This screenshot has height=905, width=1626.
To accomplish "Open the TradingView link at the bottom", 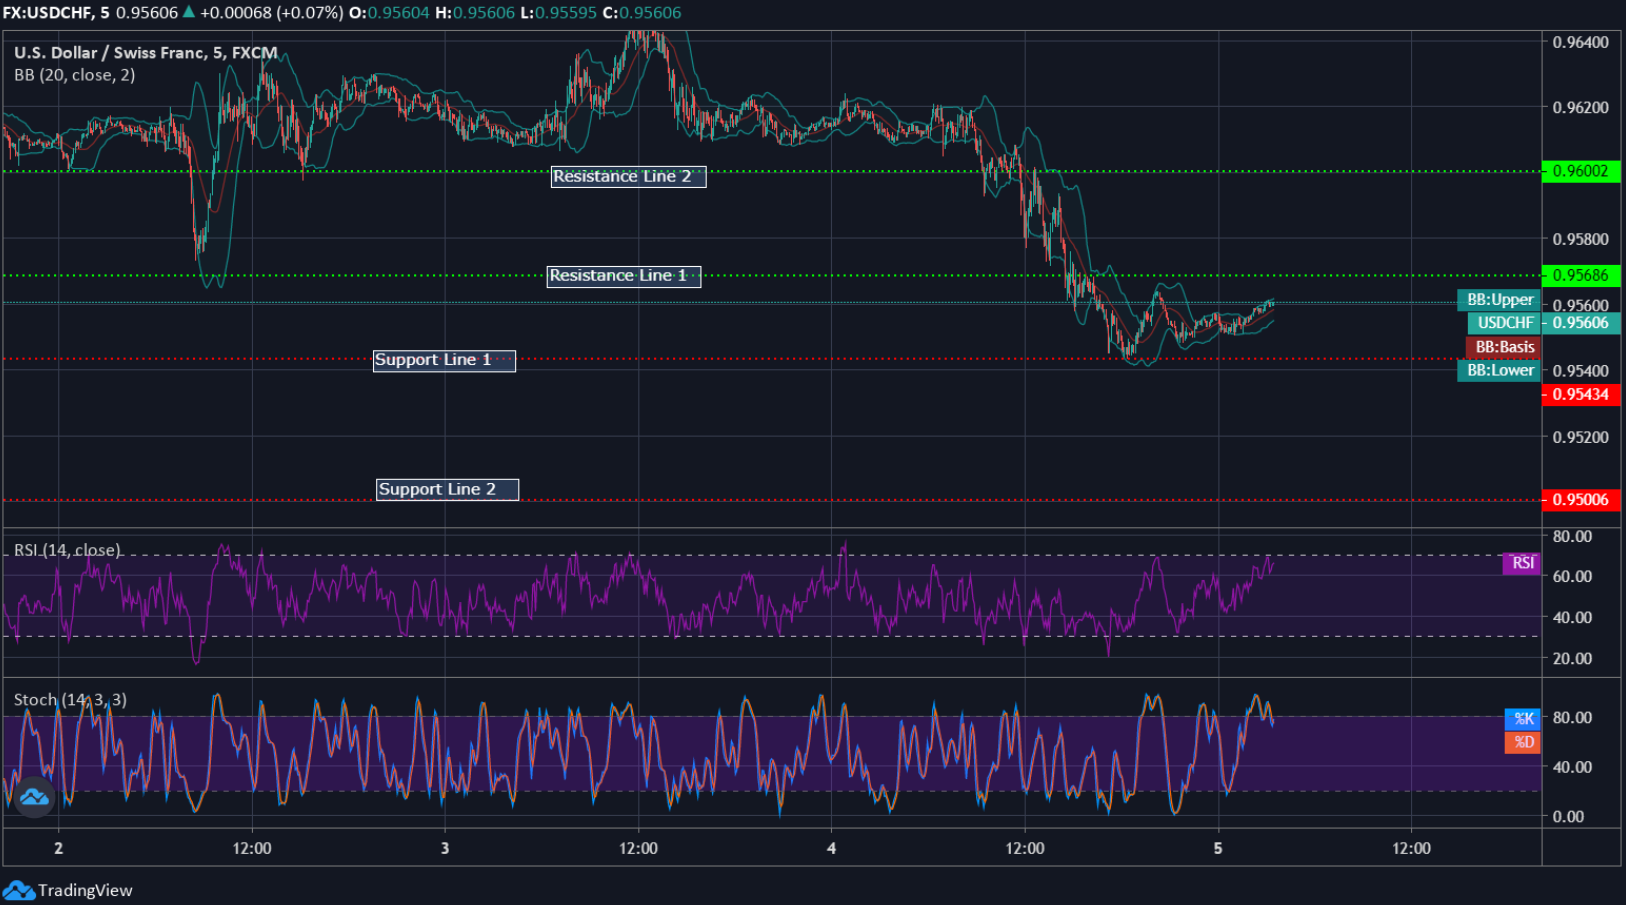I will [x=85, y=889].
